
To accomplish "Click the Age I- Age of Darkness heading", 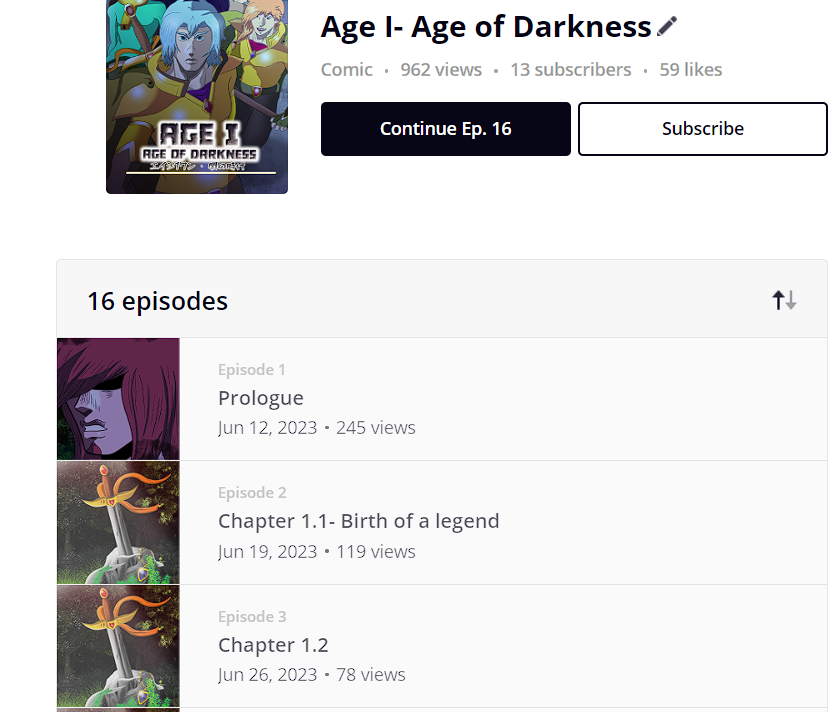I will (486, 27).
